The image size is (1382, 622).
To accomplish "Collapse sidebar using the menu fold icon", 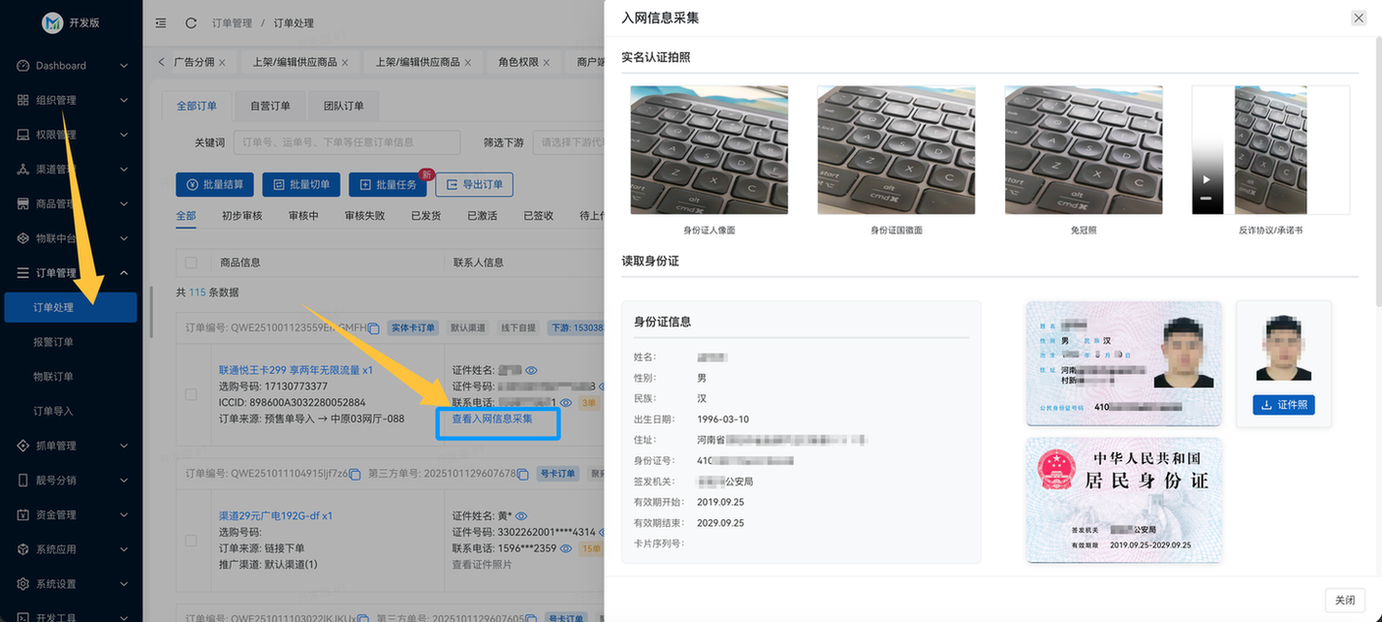I will 161,23.
